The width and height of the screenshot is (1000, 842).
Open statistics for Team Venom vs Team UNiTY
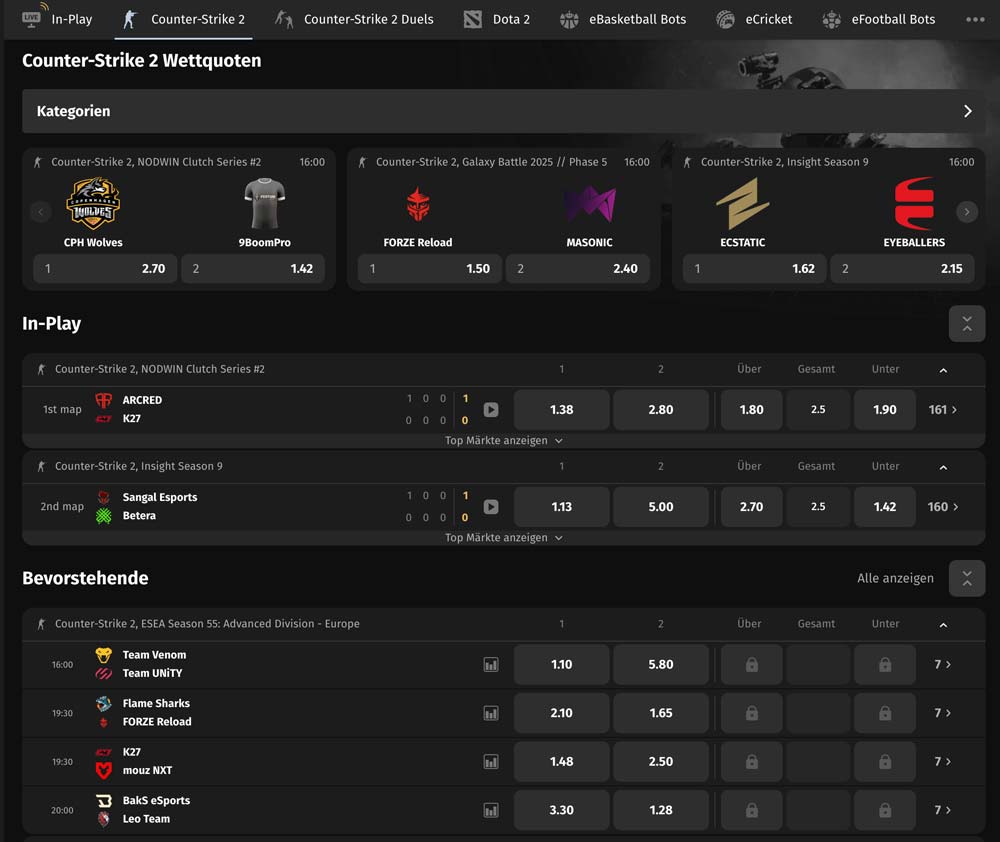(491, 663)
